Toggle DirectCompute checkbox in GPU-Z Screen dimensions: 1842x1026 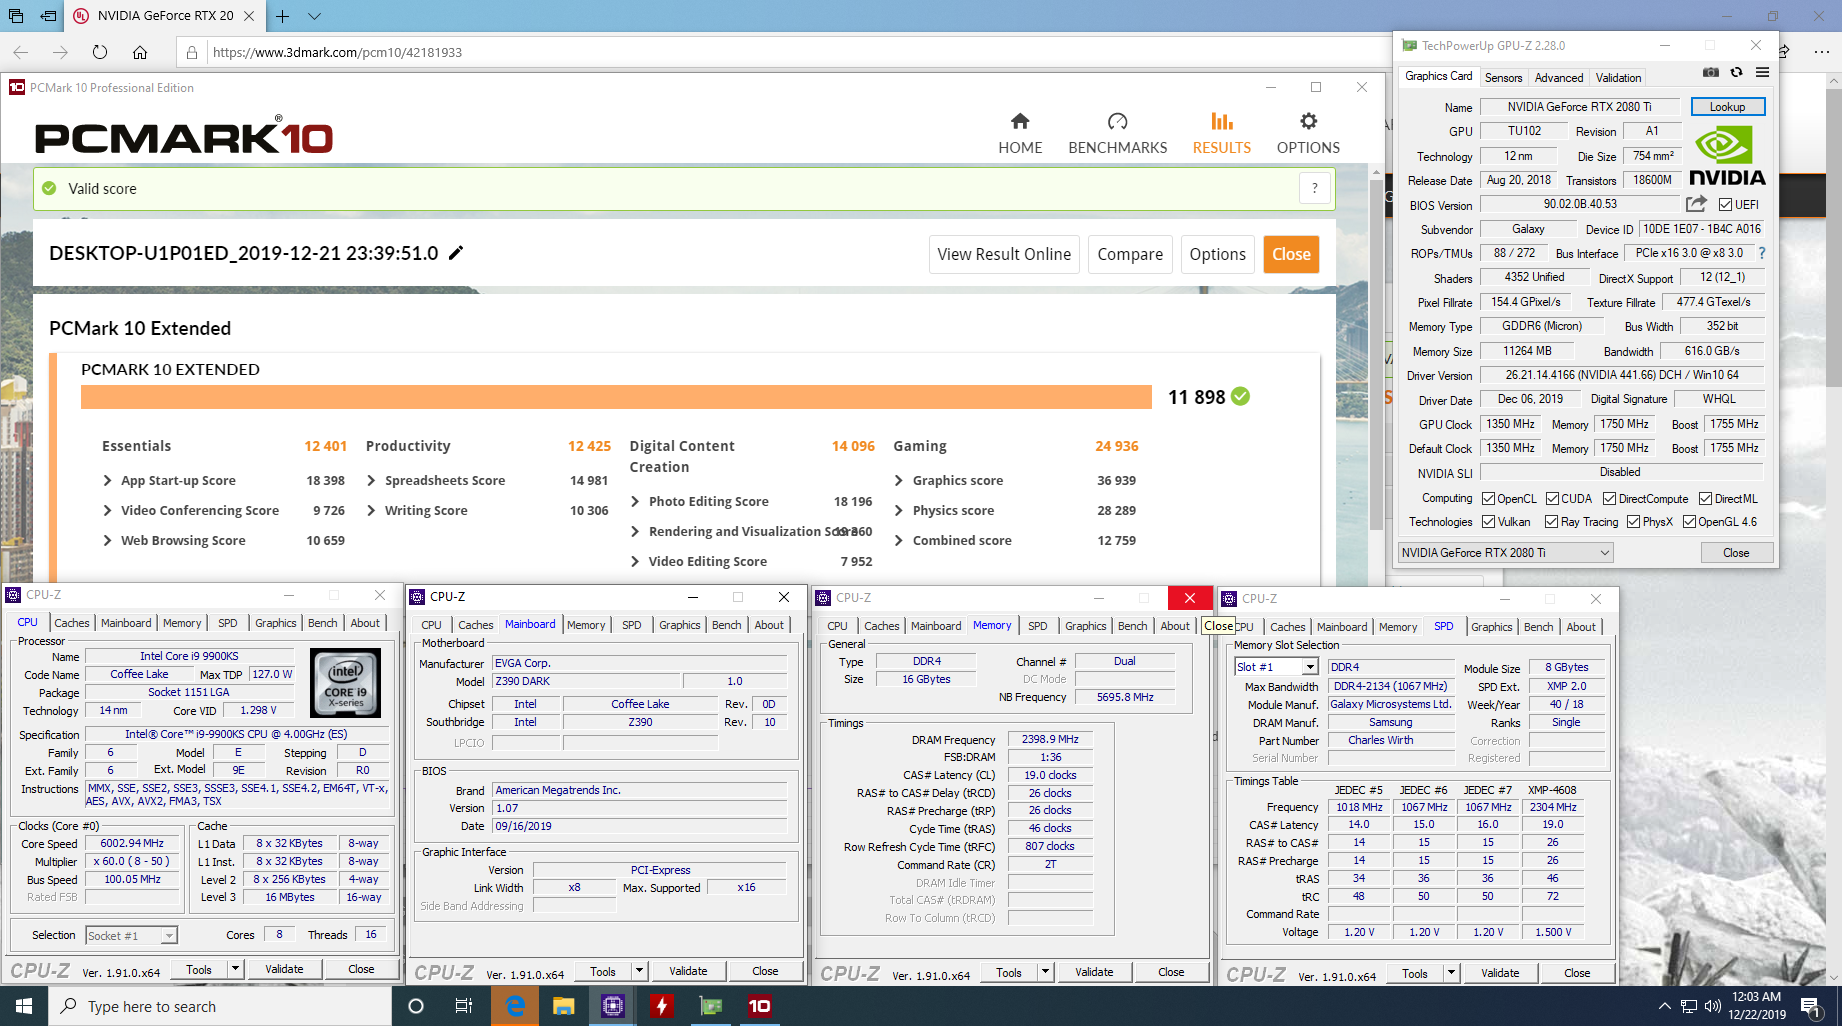1609,499
